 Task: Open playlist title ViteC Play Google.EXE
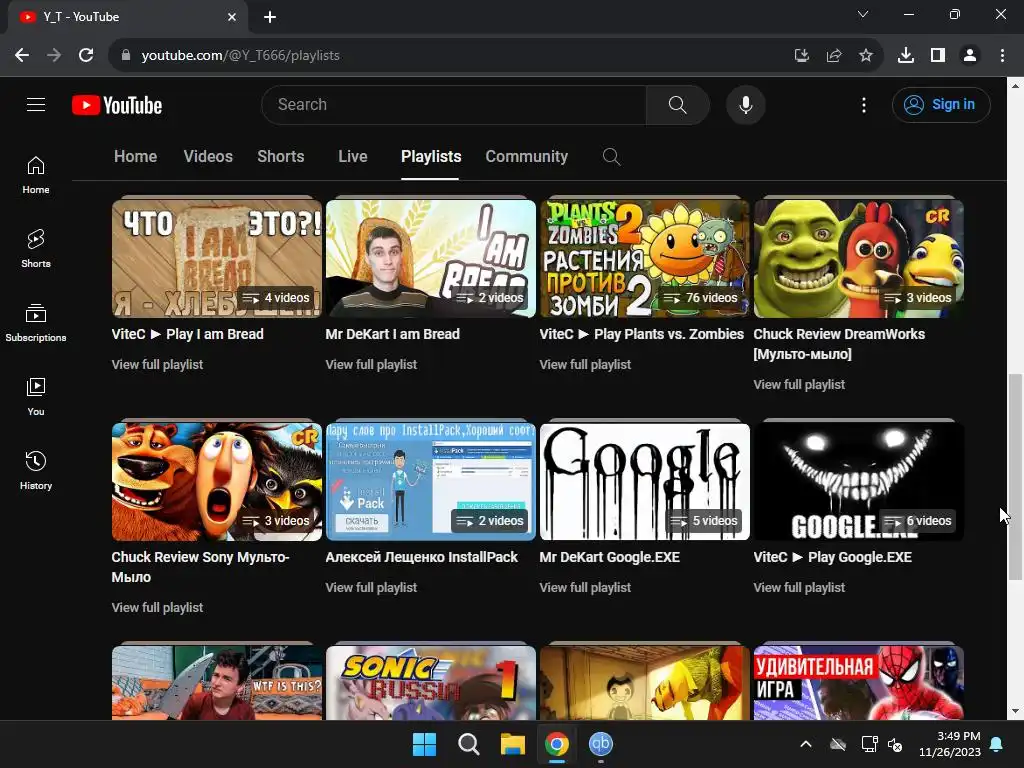(833, 557)
